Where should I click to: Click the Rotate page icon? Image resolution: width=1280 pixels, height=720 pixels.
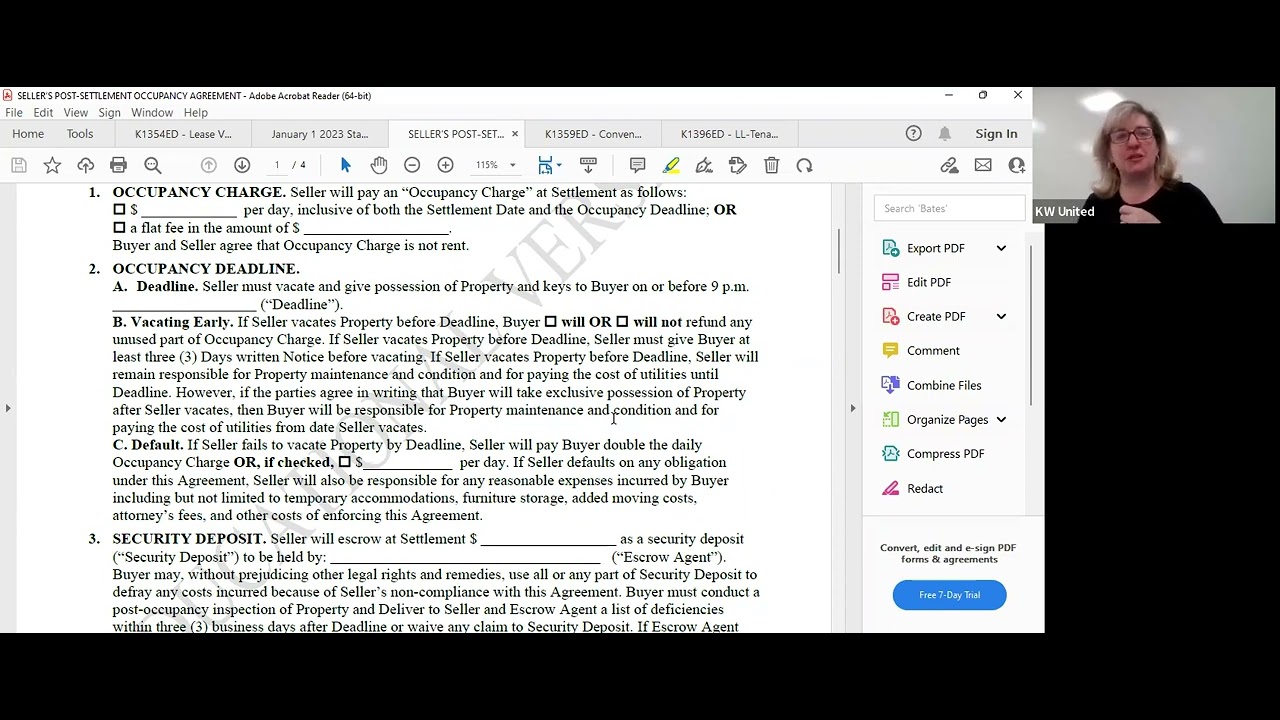[x=804, y=165]
